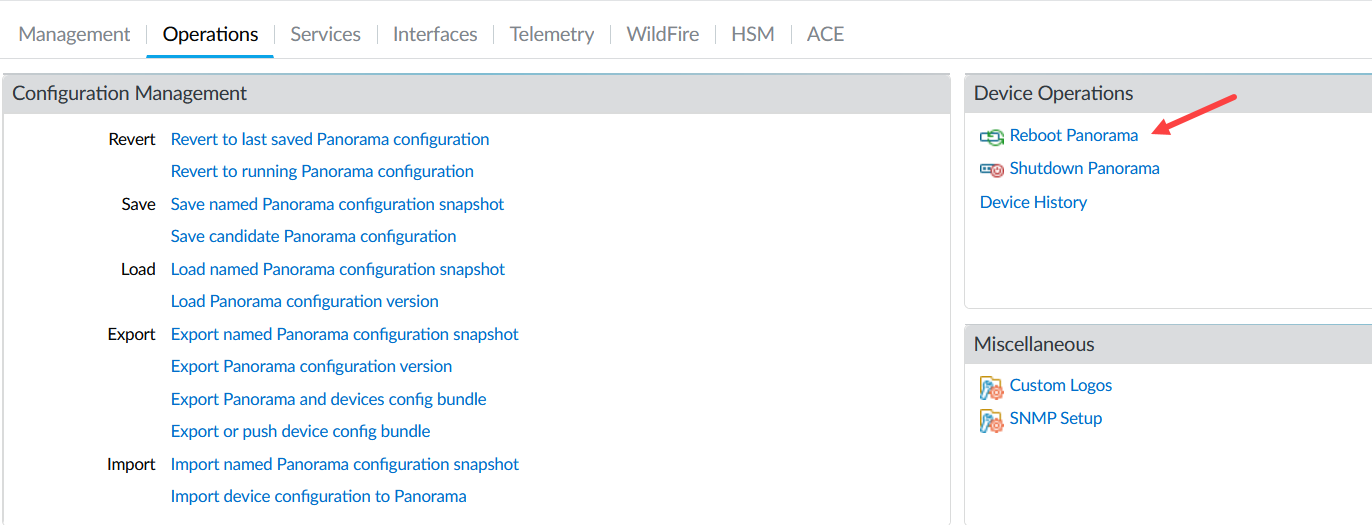Viewport: 1372px width, 525px height.
Task: Import device configuration to Panorama
Action: (x=318, y=496)
